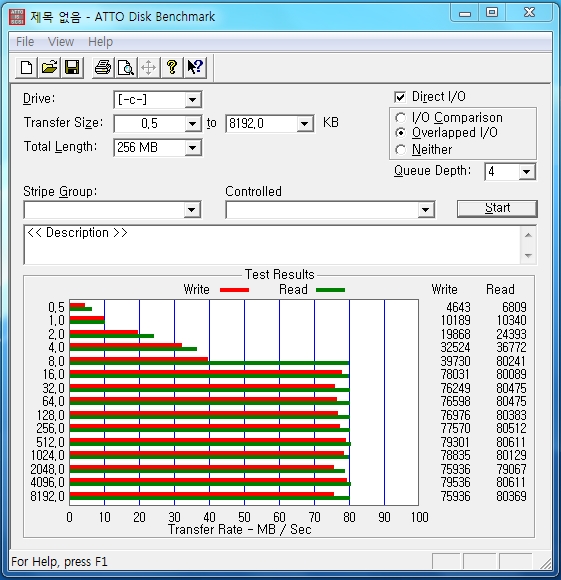Expand the Controlled dropdown
561x580 pixels.
tap(426, 210)
